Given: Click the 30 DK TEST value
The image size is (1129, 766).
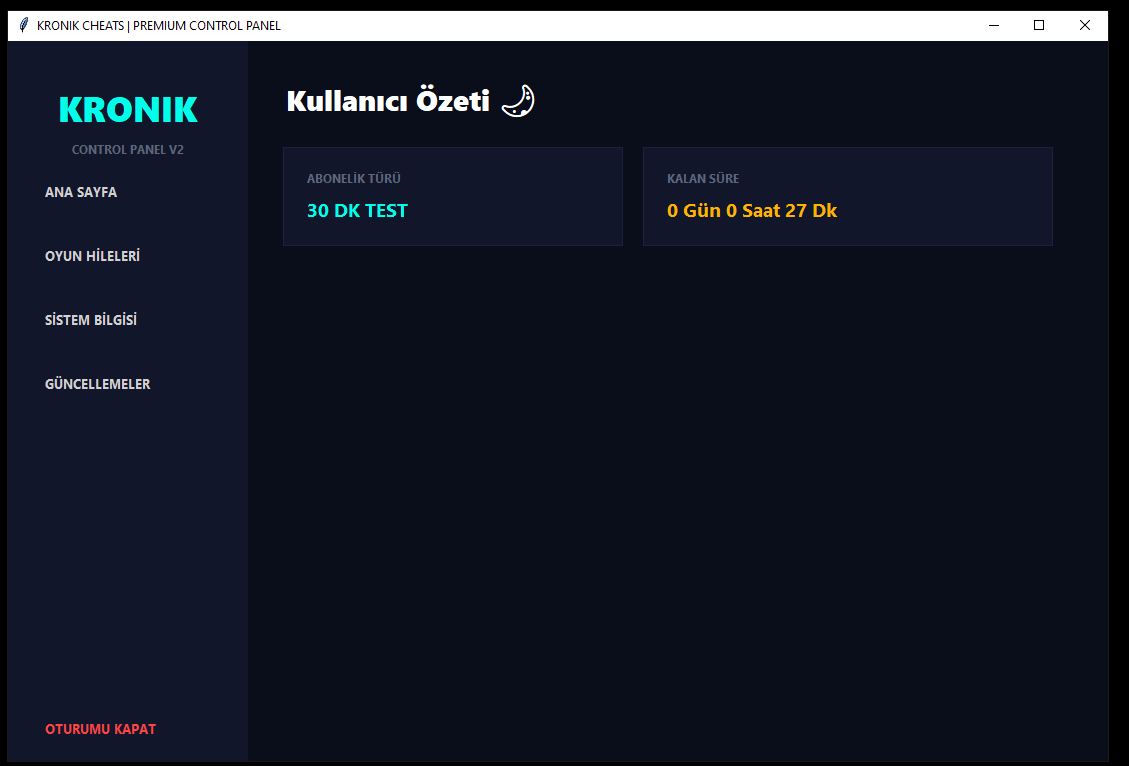Looking at the screenshot, I should [357, 210].
